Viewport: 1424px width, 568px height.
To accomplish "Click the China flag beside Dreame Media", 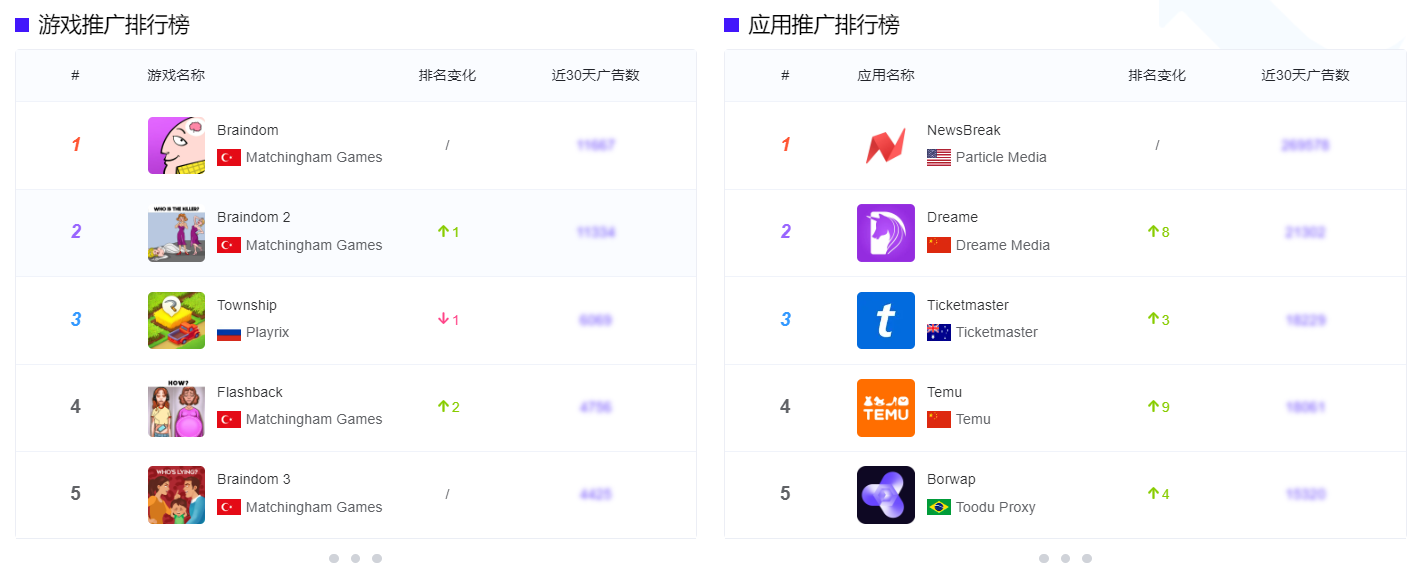I will point(939,245).
